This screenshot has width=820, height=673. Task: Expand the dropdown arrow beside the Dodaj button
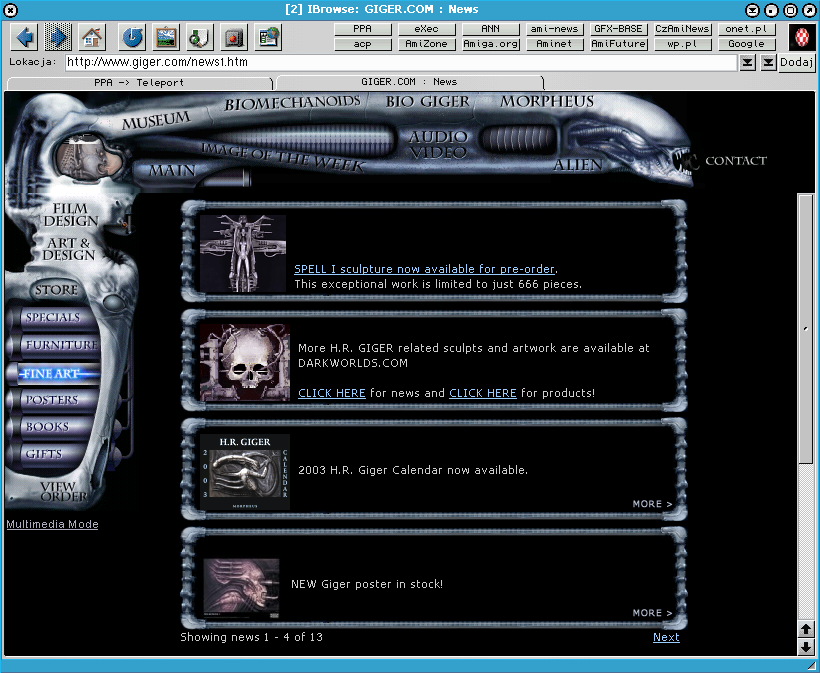pos(768,63)
